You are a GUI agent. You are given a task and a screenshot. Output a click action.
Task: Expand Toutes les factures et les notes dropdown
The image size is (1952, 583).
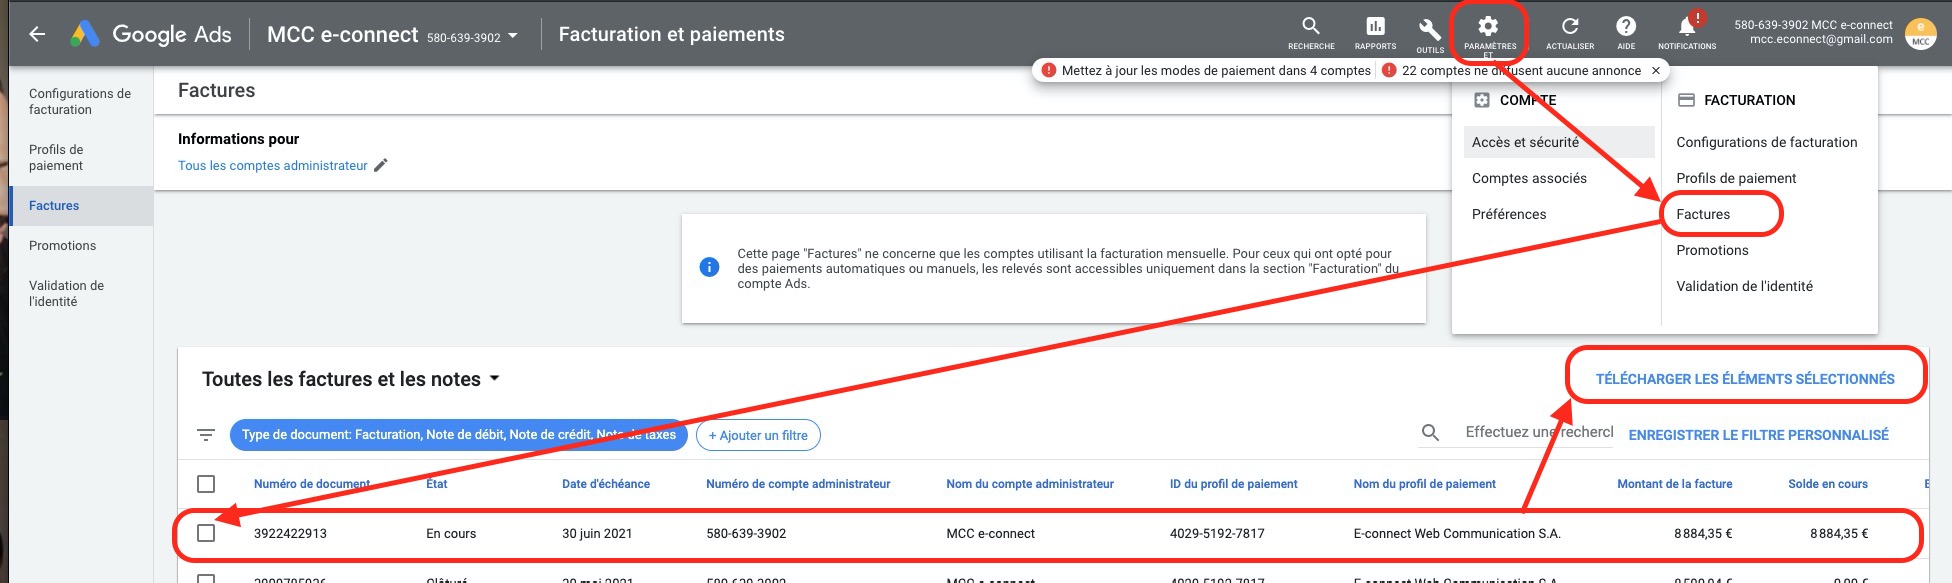494,379
